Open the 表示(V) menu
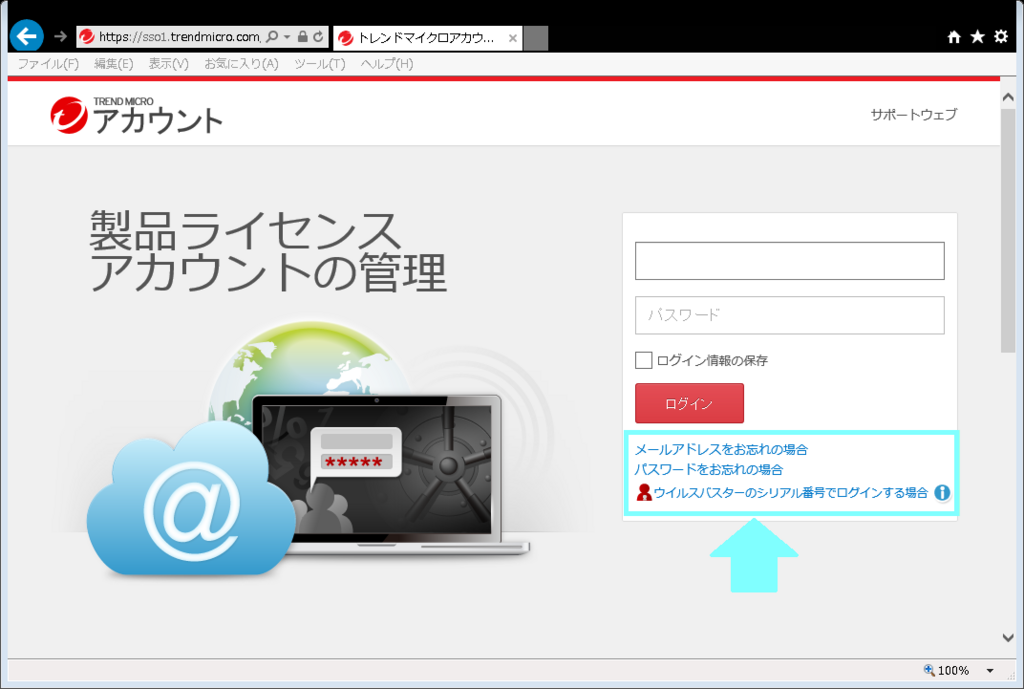Image resolution: width=1024 pixels, height=689 pixels. tap(168, 63)
